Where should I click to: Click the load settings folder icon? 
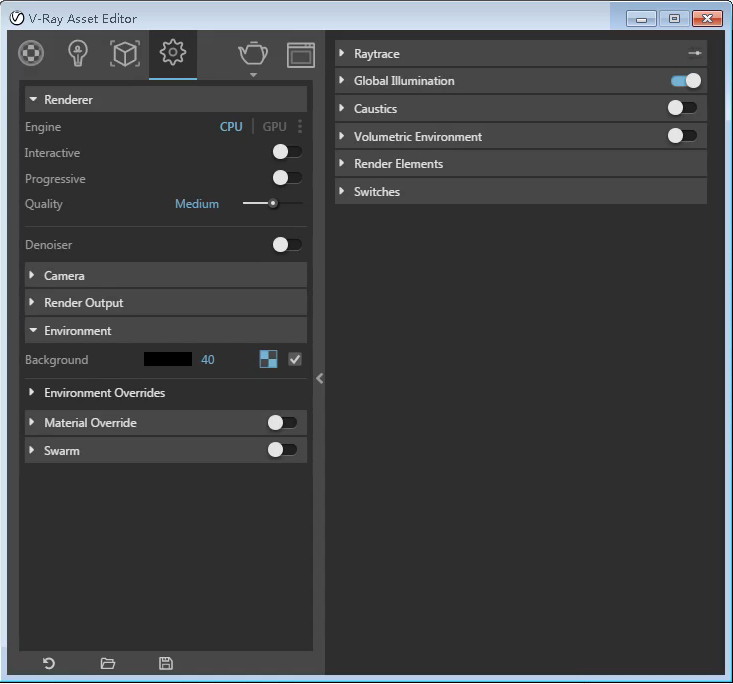point(108,663)
